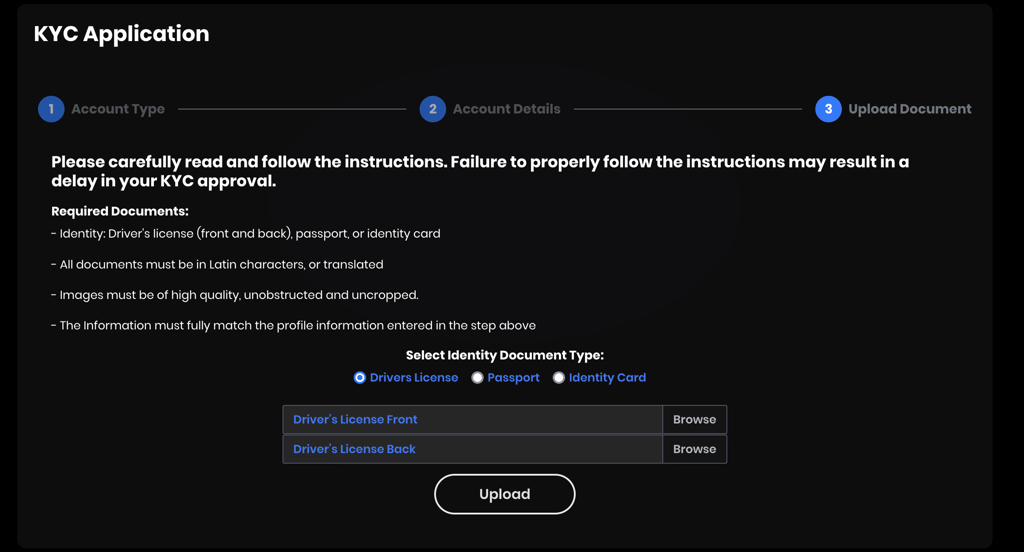Select the Identity Card radio button
The width and height of the screenshot is (1024, 552).
tap(558, 378)
